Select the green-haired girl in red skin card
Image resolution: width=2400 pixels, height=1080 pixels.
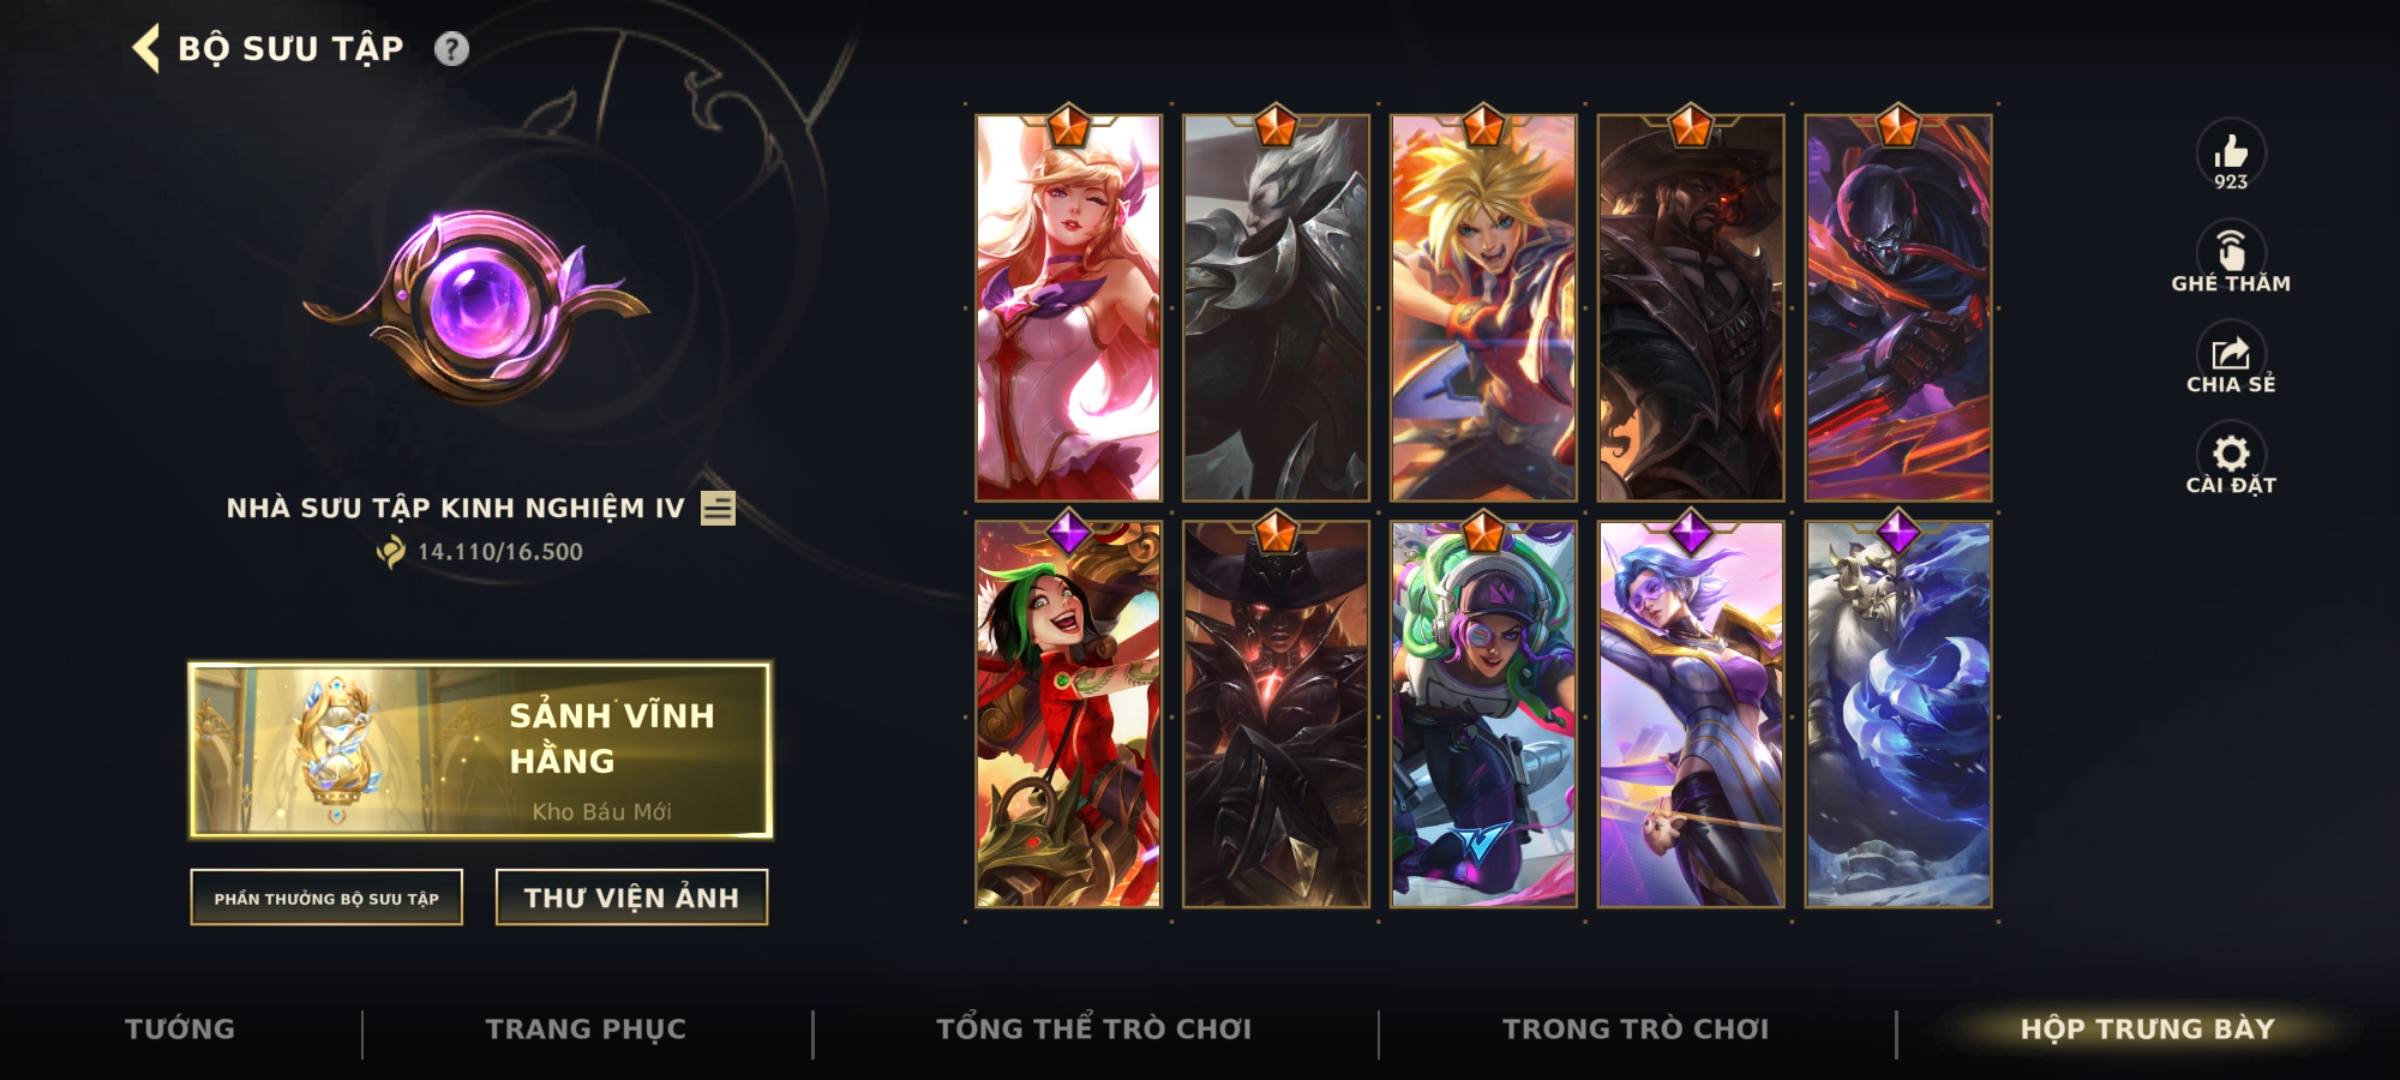point(1069,714)
